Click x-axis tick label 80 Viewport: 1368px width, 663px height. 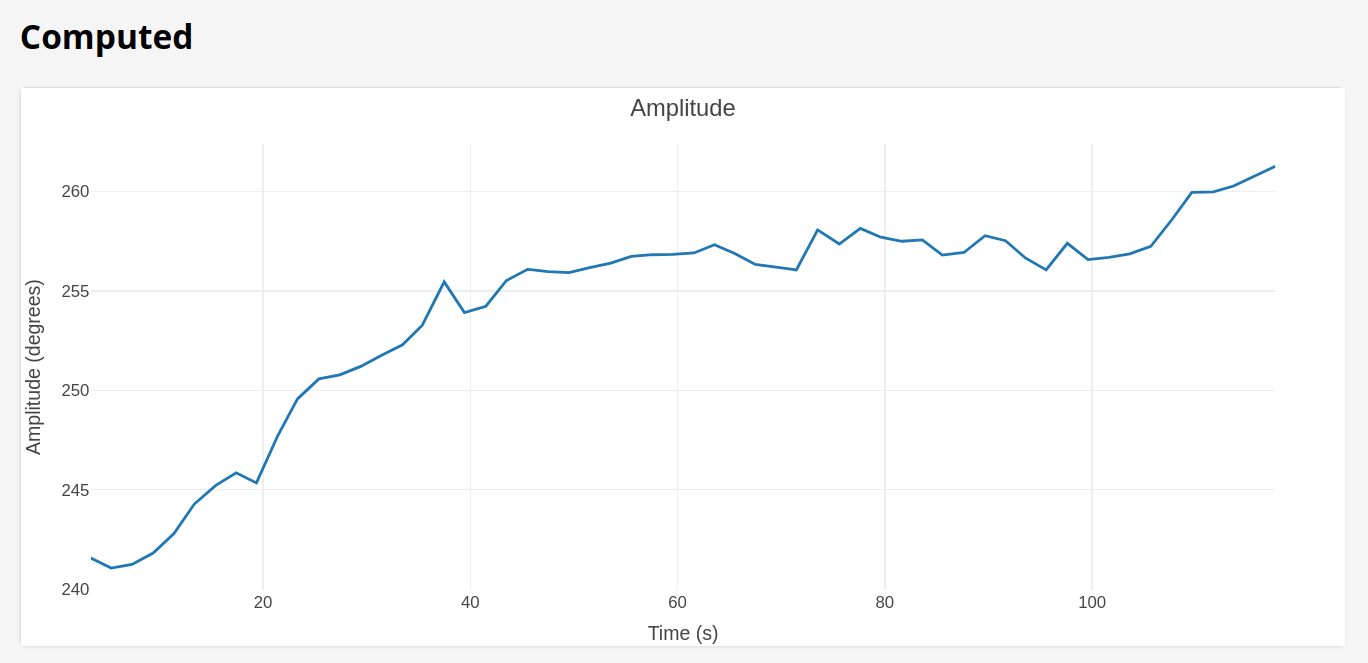point(884,602)
